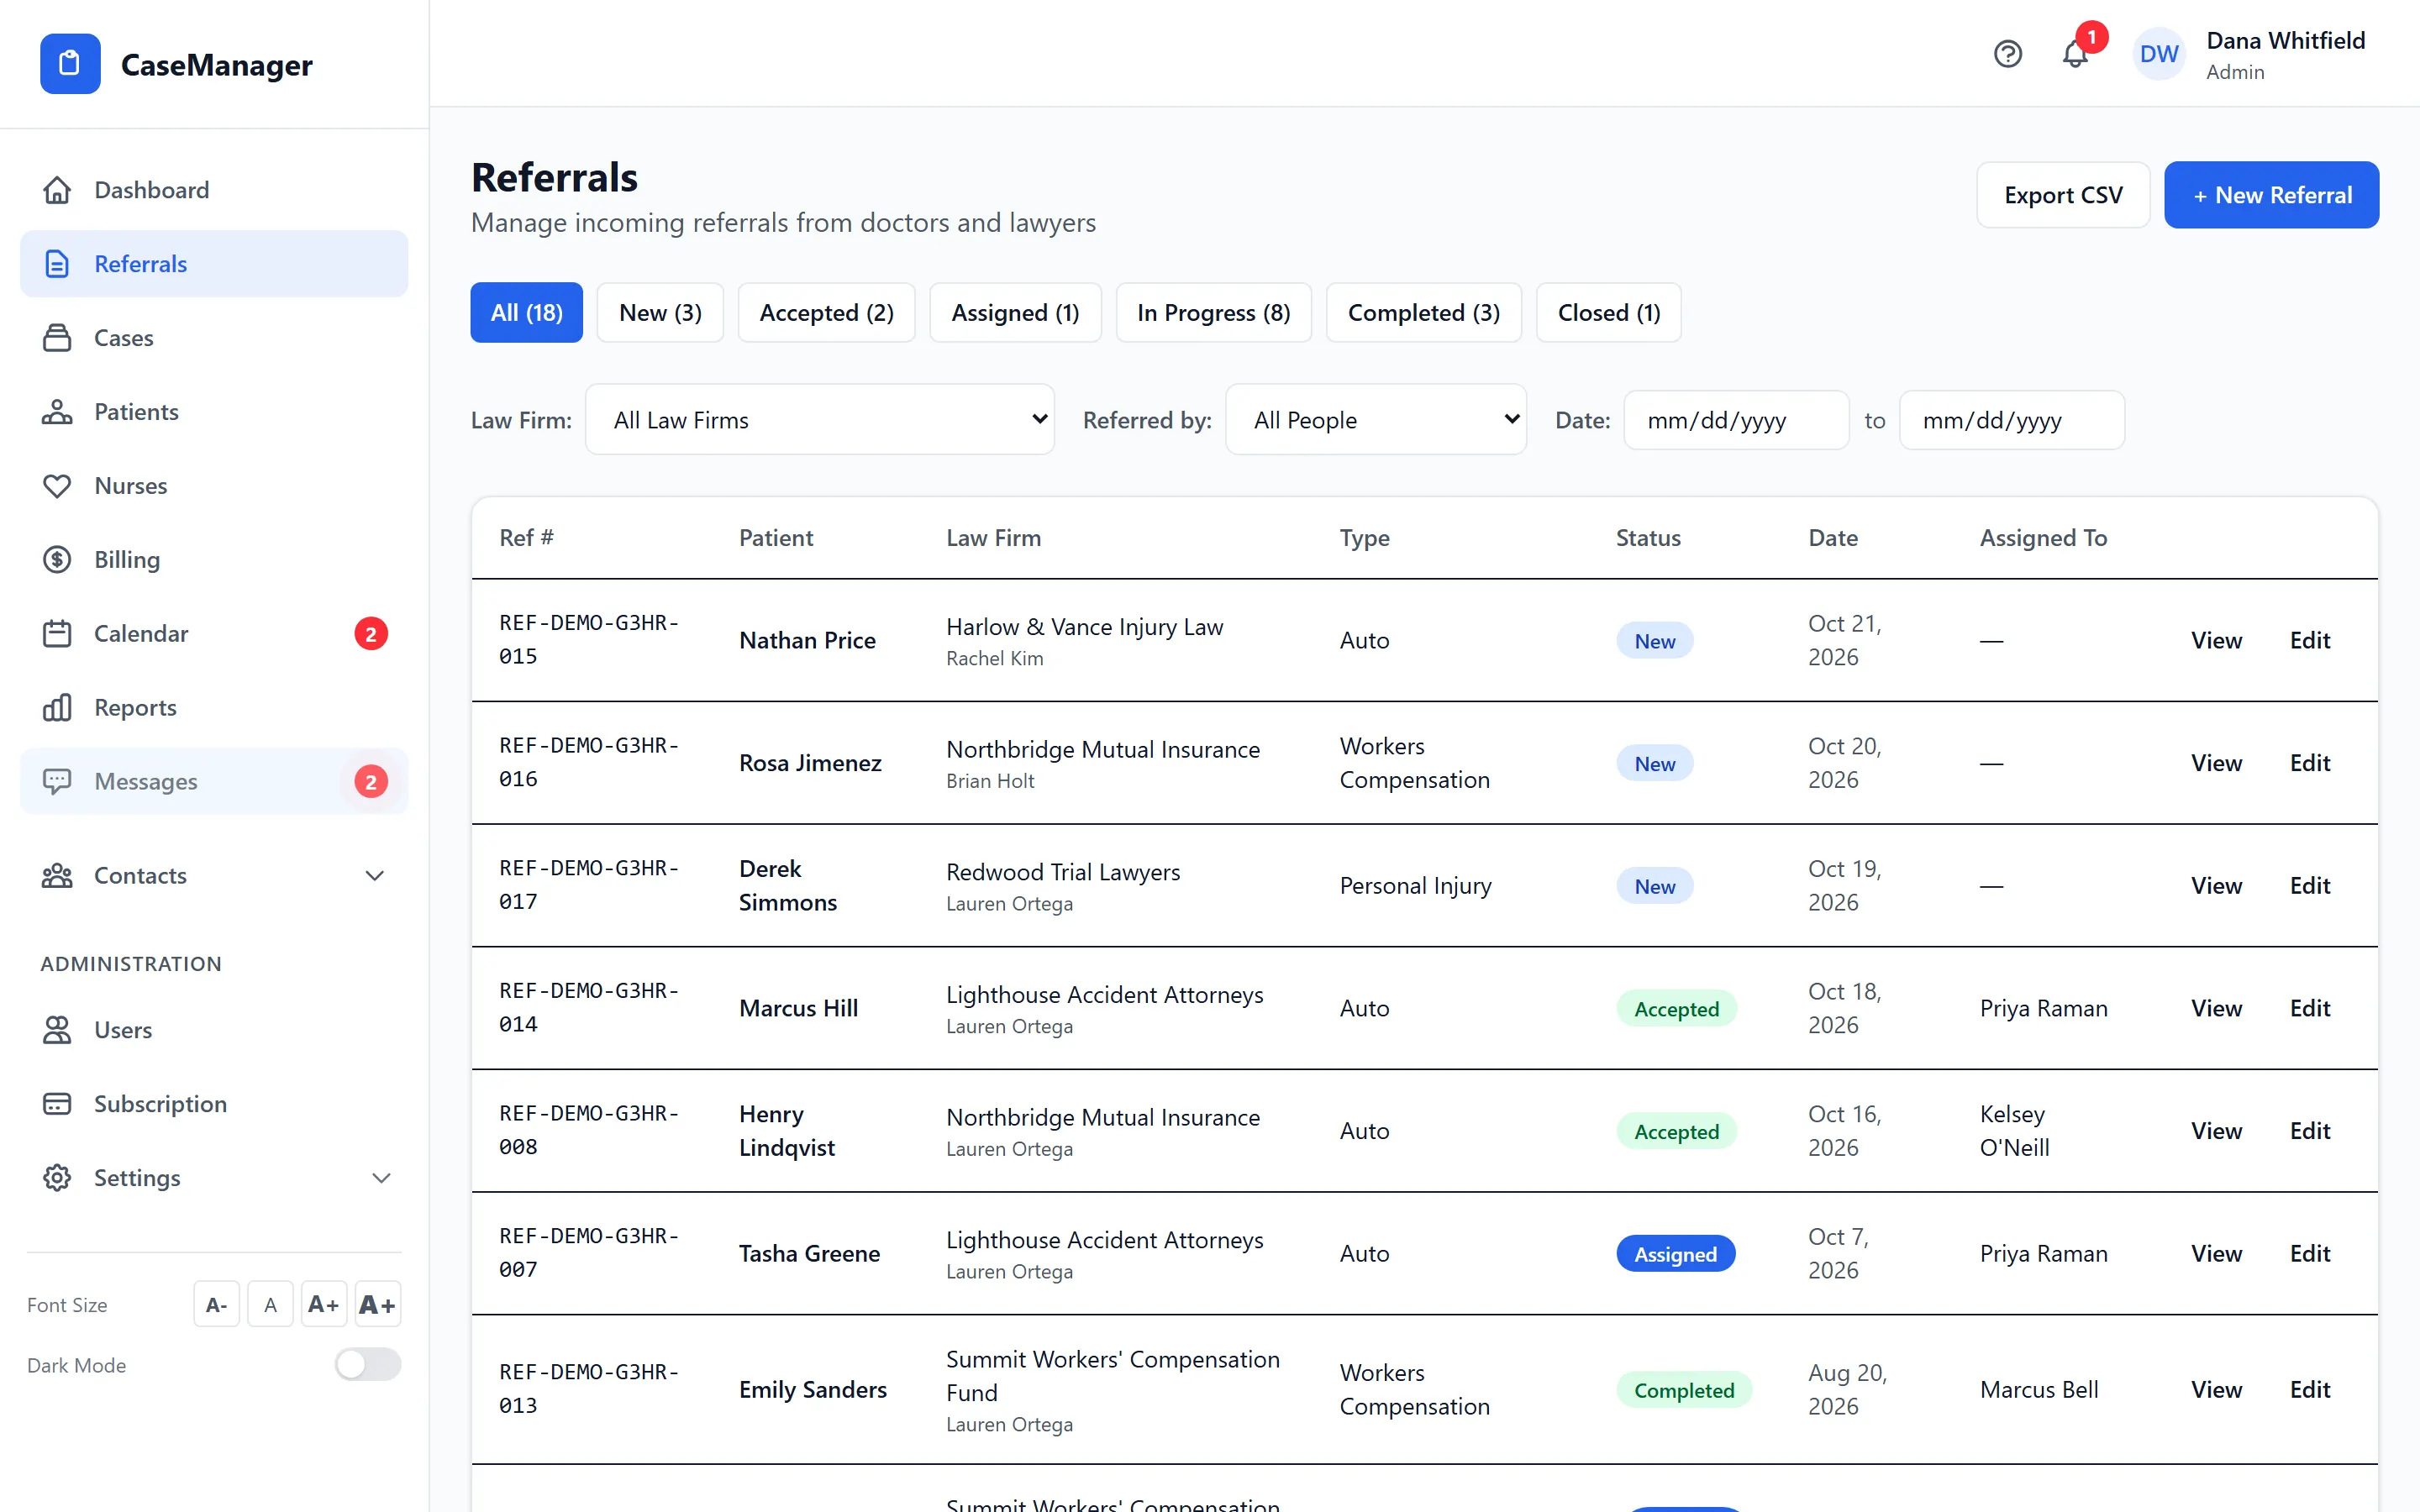Click the Calendar icon in sidebar

57,634
